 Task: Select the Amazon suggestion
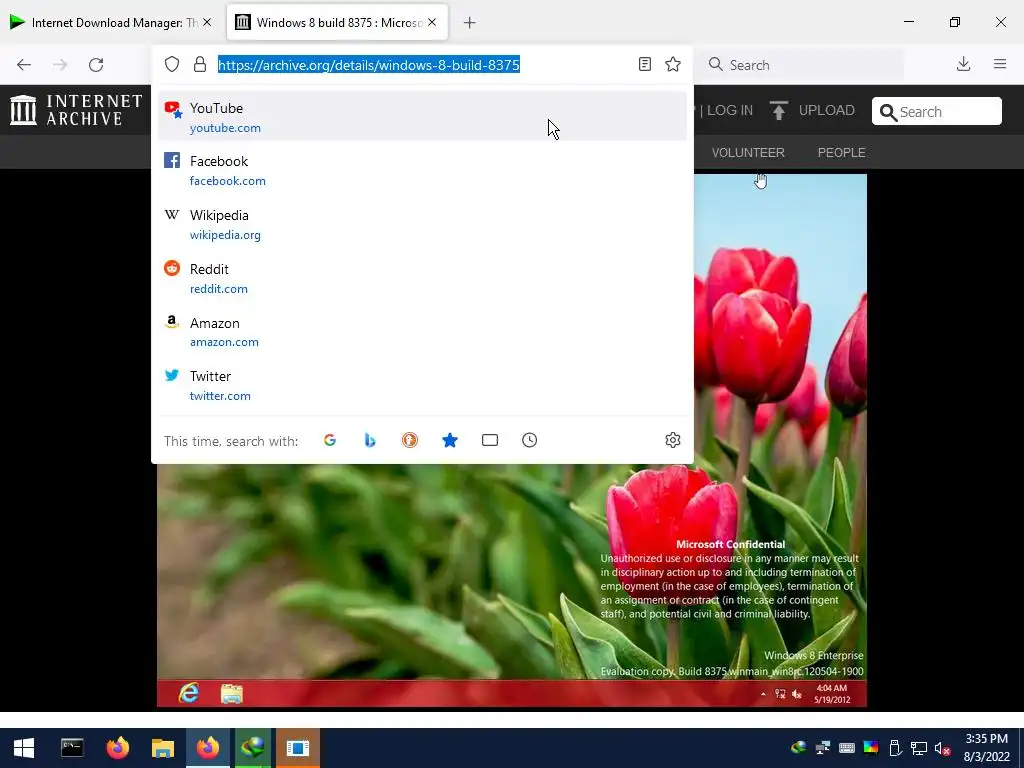coord(422,332)
